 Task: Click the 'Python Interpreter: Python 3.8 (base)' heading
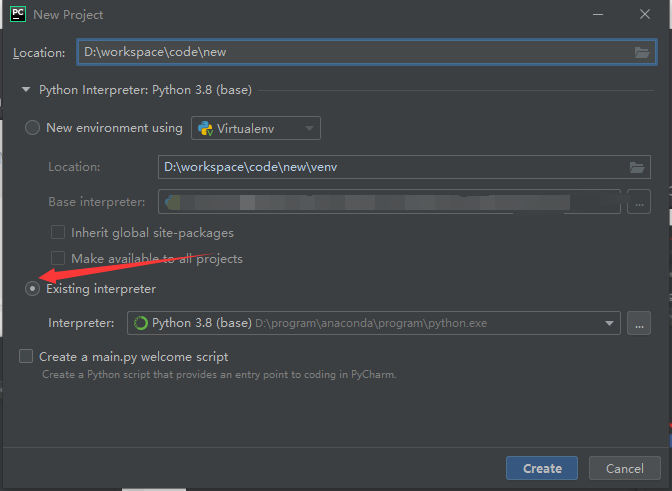pos(145,90)
